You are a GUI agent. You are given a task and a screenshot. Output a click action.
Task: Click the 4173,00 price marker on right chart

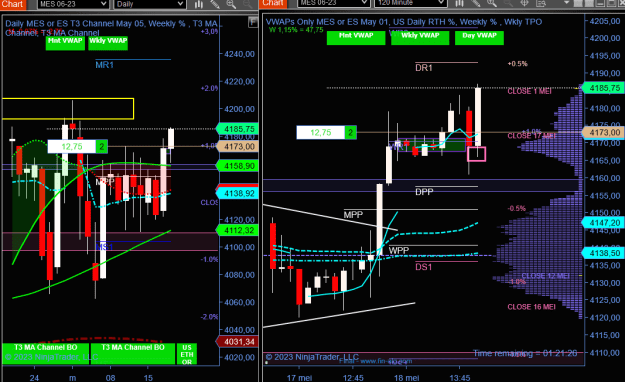(603, 132)
